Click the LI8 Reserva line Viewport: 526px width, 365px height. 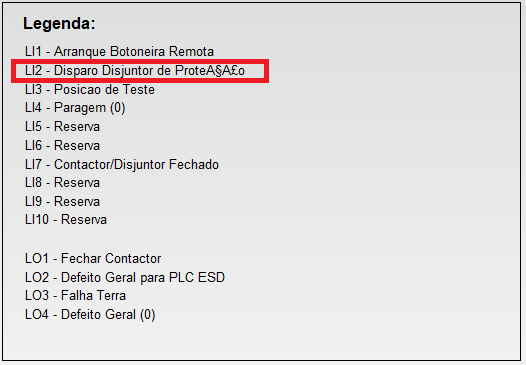coord(62,182)
